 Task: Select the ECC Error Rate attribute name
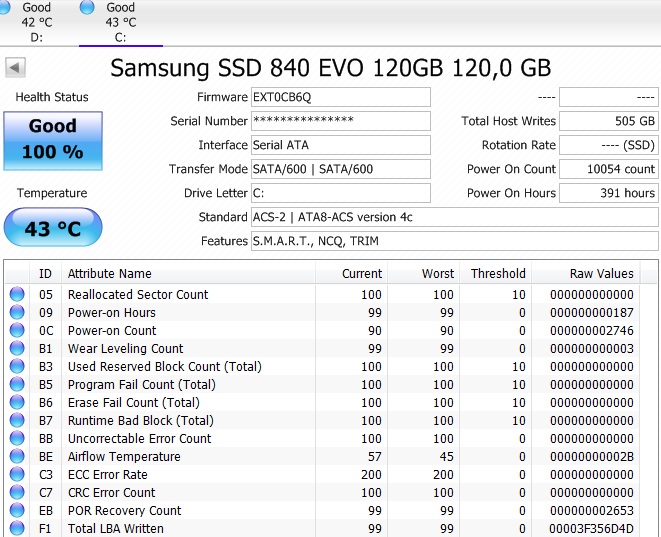pos(107,475)
